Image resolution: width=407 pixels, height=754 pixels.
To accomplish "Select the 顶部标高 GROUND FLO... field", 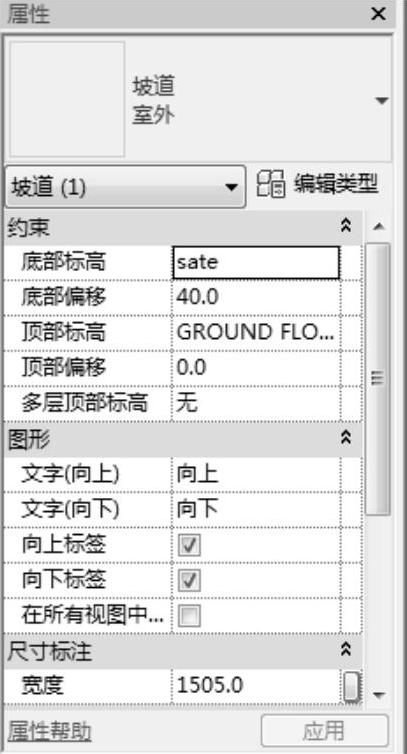I will [256, 333].
